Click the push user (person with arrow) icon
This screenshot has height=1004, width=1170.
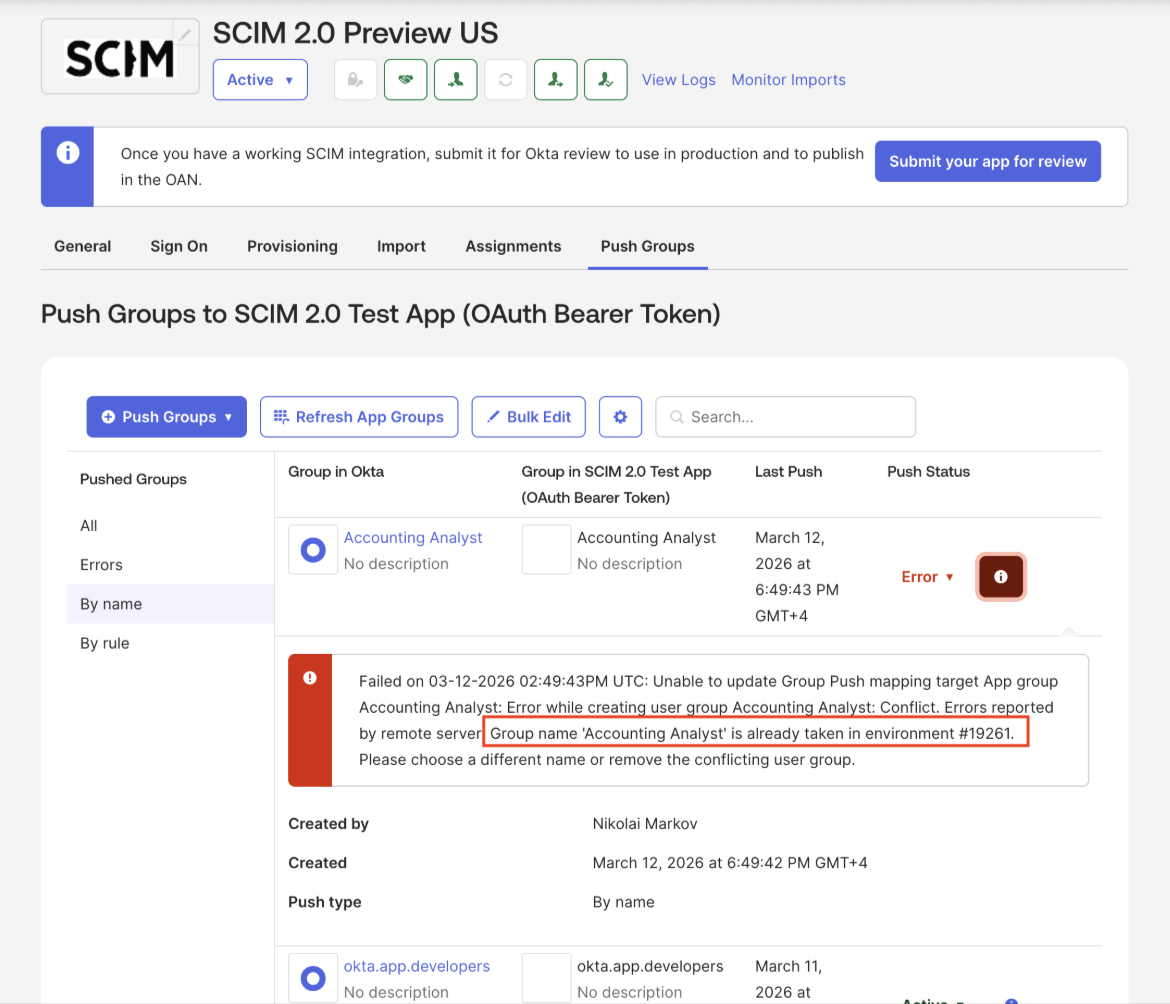point(555,80)
